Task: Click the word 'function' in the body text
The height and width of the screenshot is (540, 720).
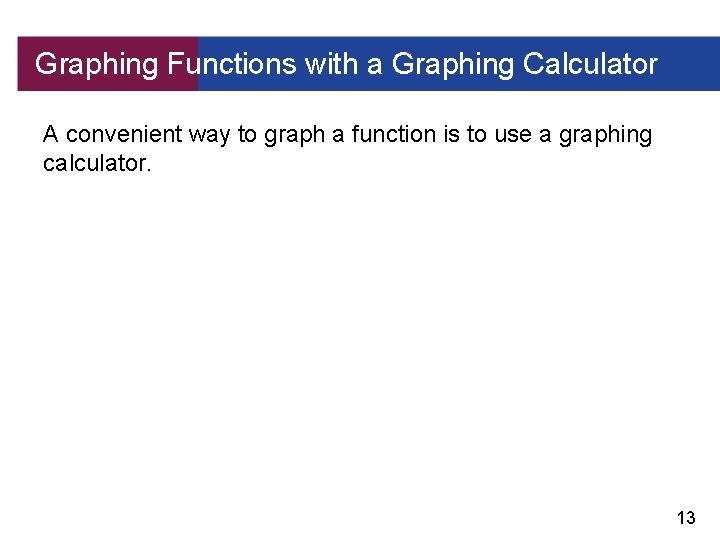Action: point(394,135)
